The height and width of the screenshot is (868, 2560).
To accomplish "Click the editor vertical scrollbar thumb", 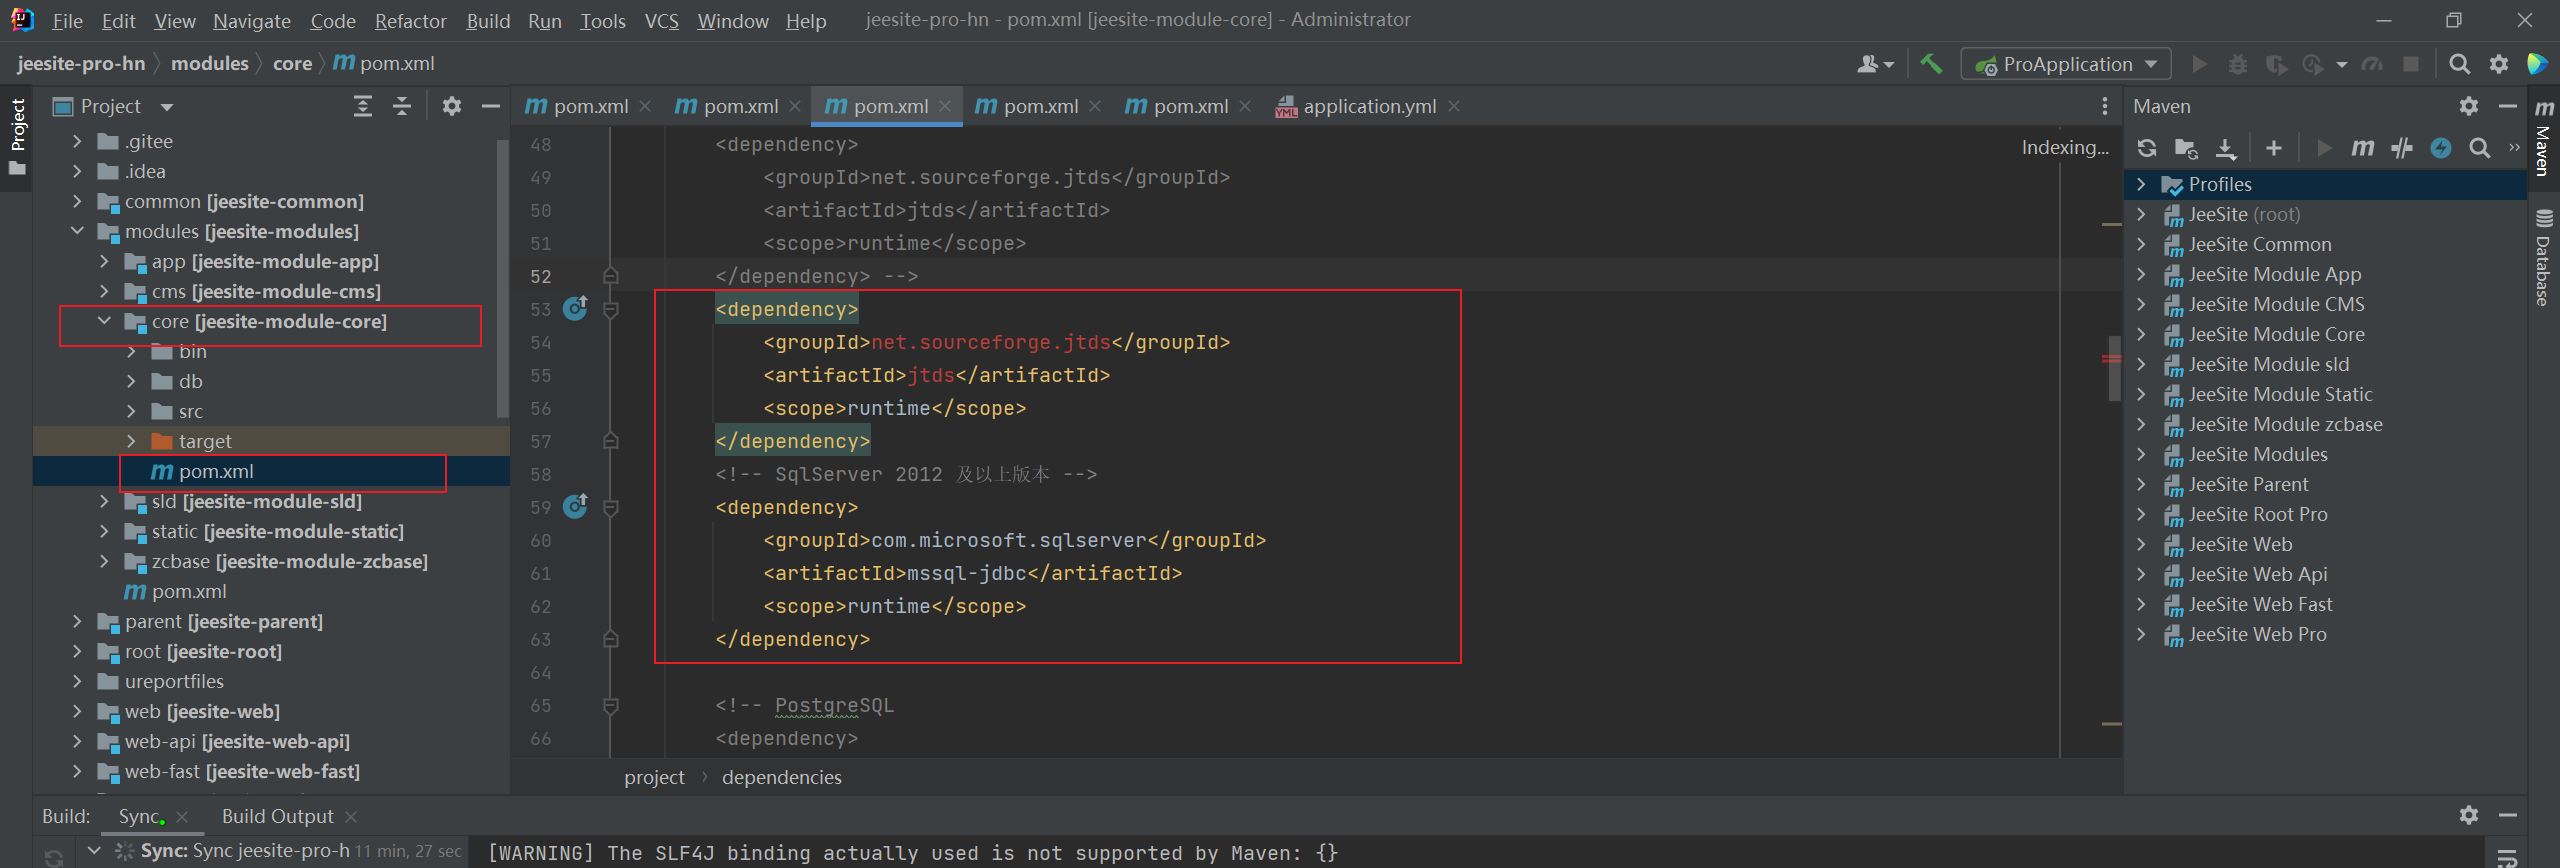I will (x=2113, y=368).
